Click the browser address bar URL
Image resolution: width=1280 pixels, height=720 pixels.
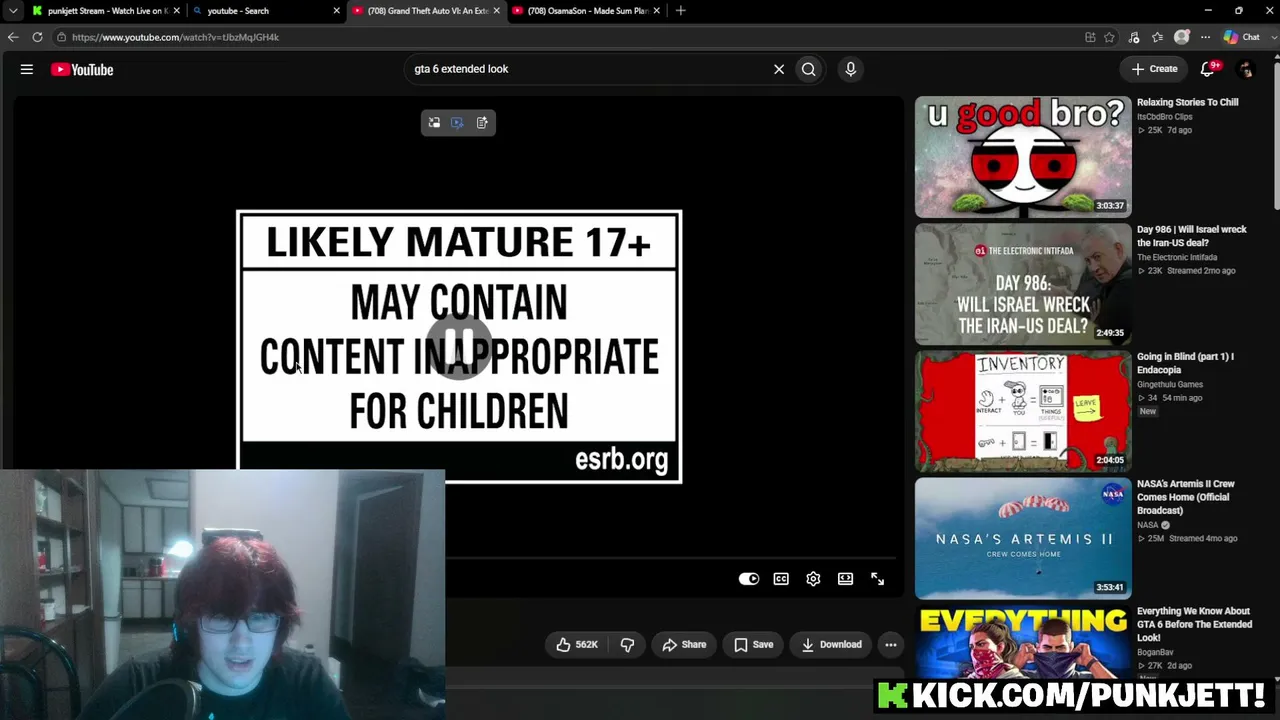tap(175, 37)
